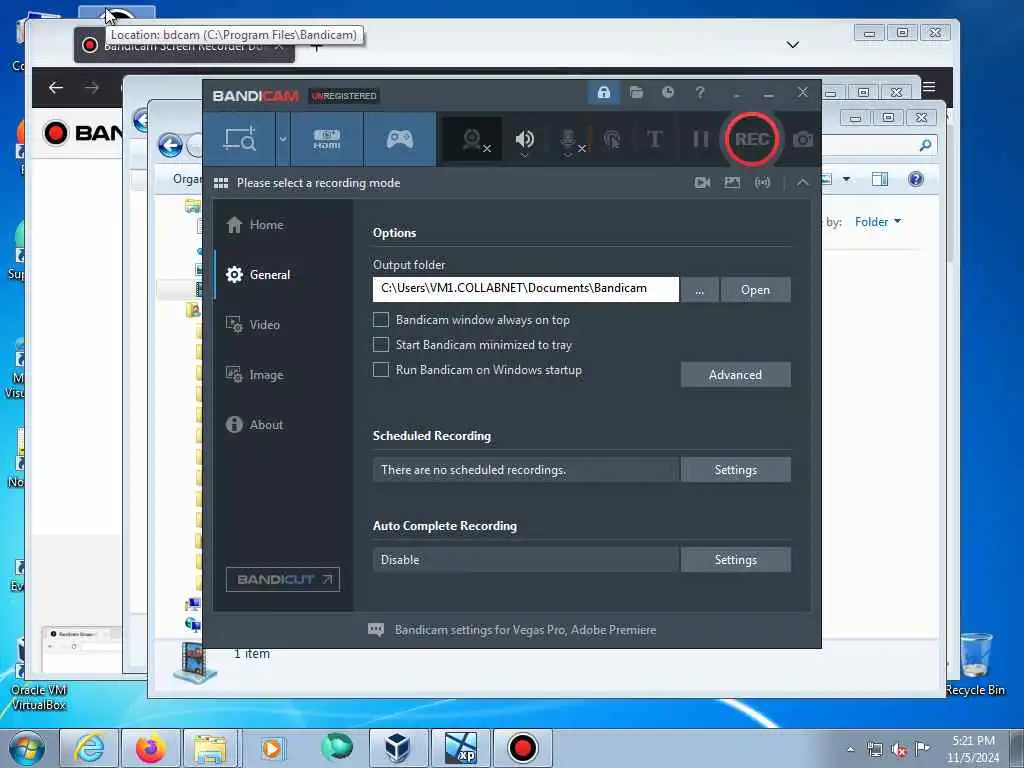1024x768 pixels.
Task: Enable Run Bandicam on Windows startup
Action: pyautogui.click(x=381, y=369)
